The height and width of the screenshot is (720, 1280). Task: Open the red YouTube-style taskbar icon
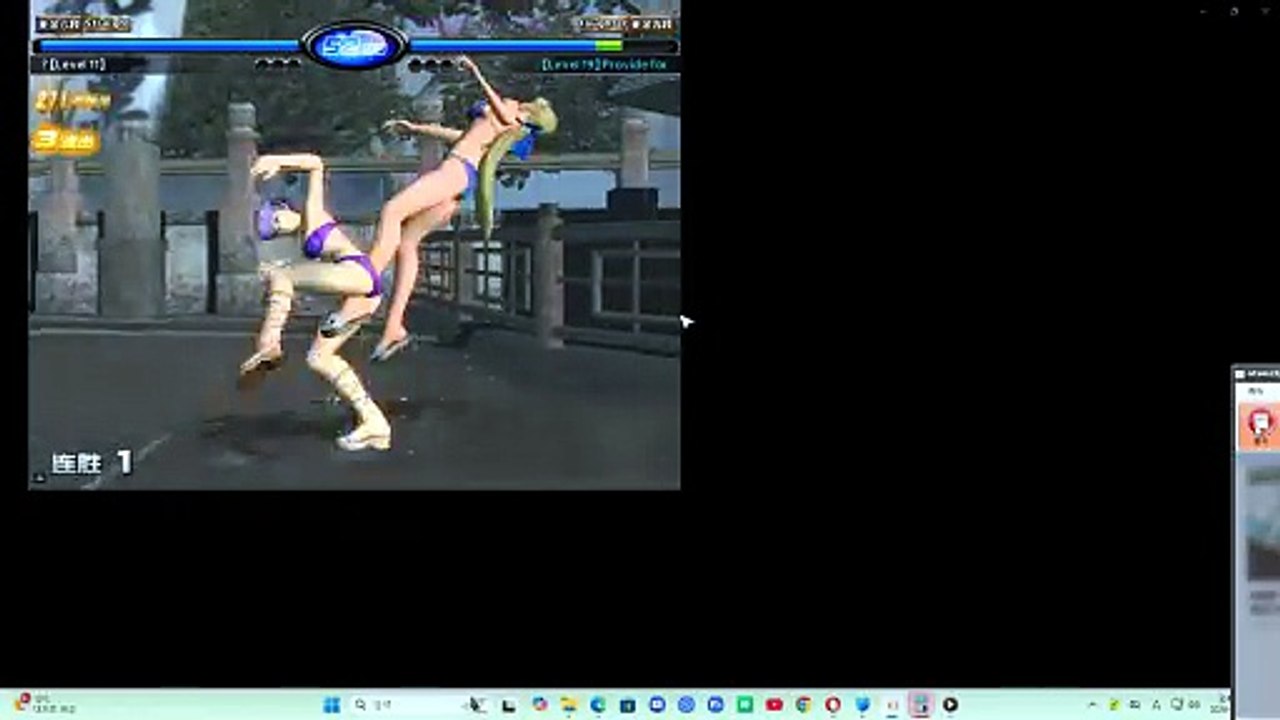774,705
